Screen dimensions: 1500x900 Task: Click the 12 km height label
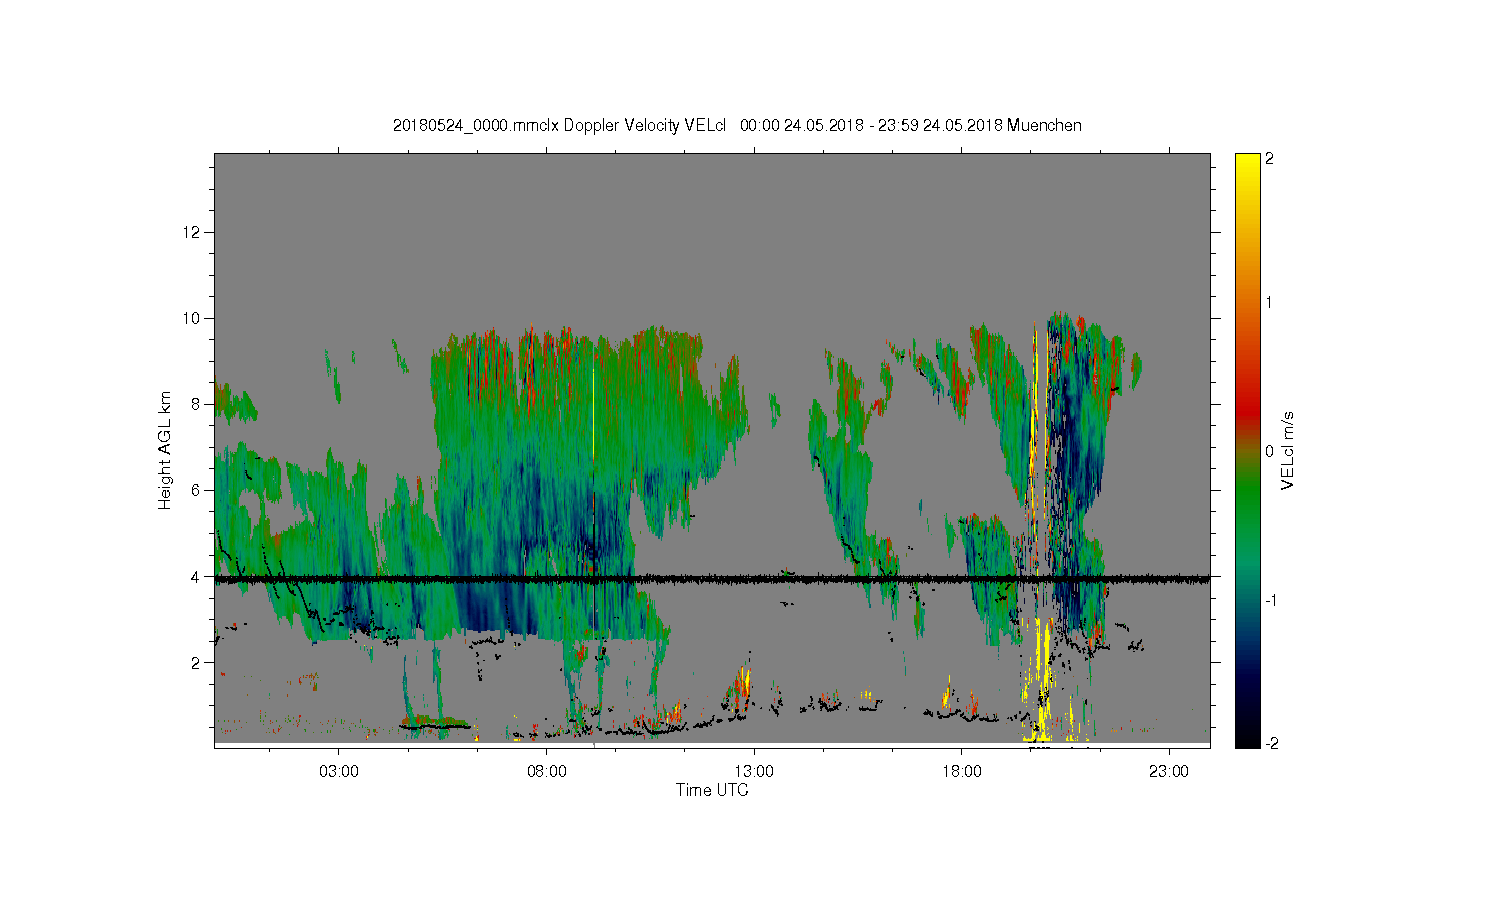coord(191,232)
